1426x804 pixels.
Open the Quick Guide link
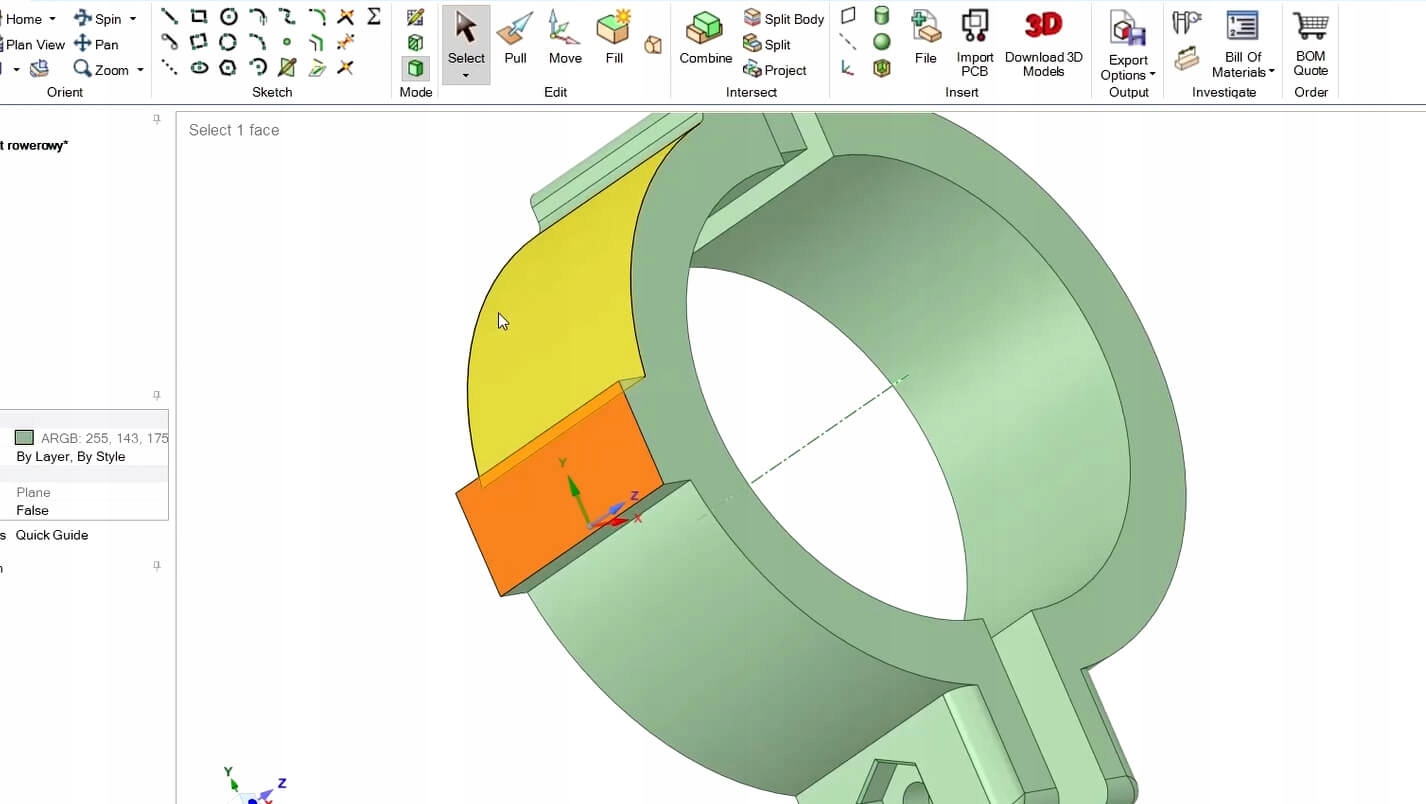(52, 535)
